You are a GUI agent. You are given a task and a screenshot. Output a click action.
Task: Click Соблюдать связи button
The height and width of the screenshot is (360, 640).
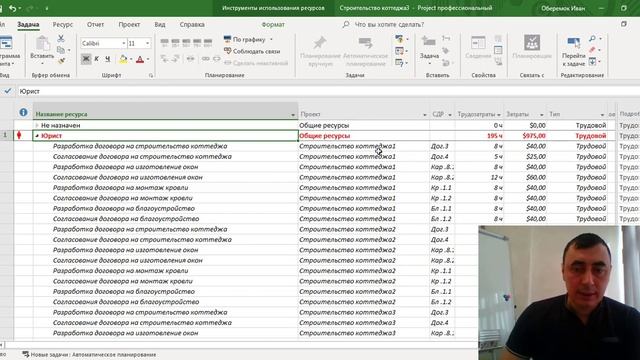pos(252,51)
